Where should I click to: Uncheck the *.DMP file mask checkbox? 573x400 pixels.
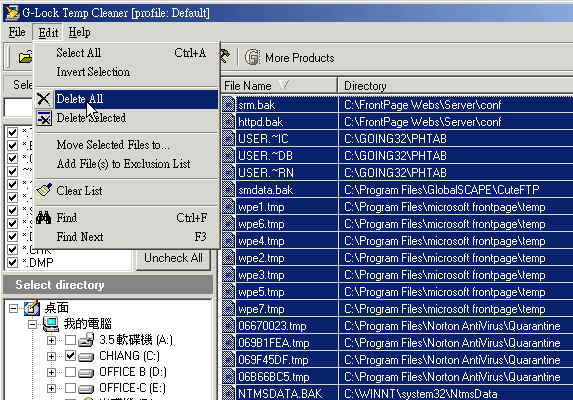pos(12,263)
